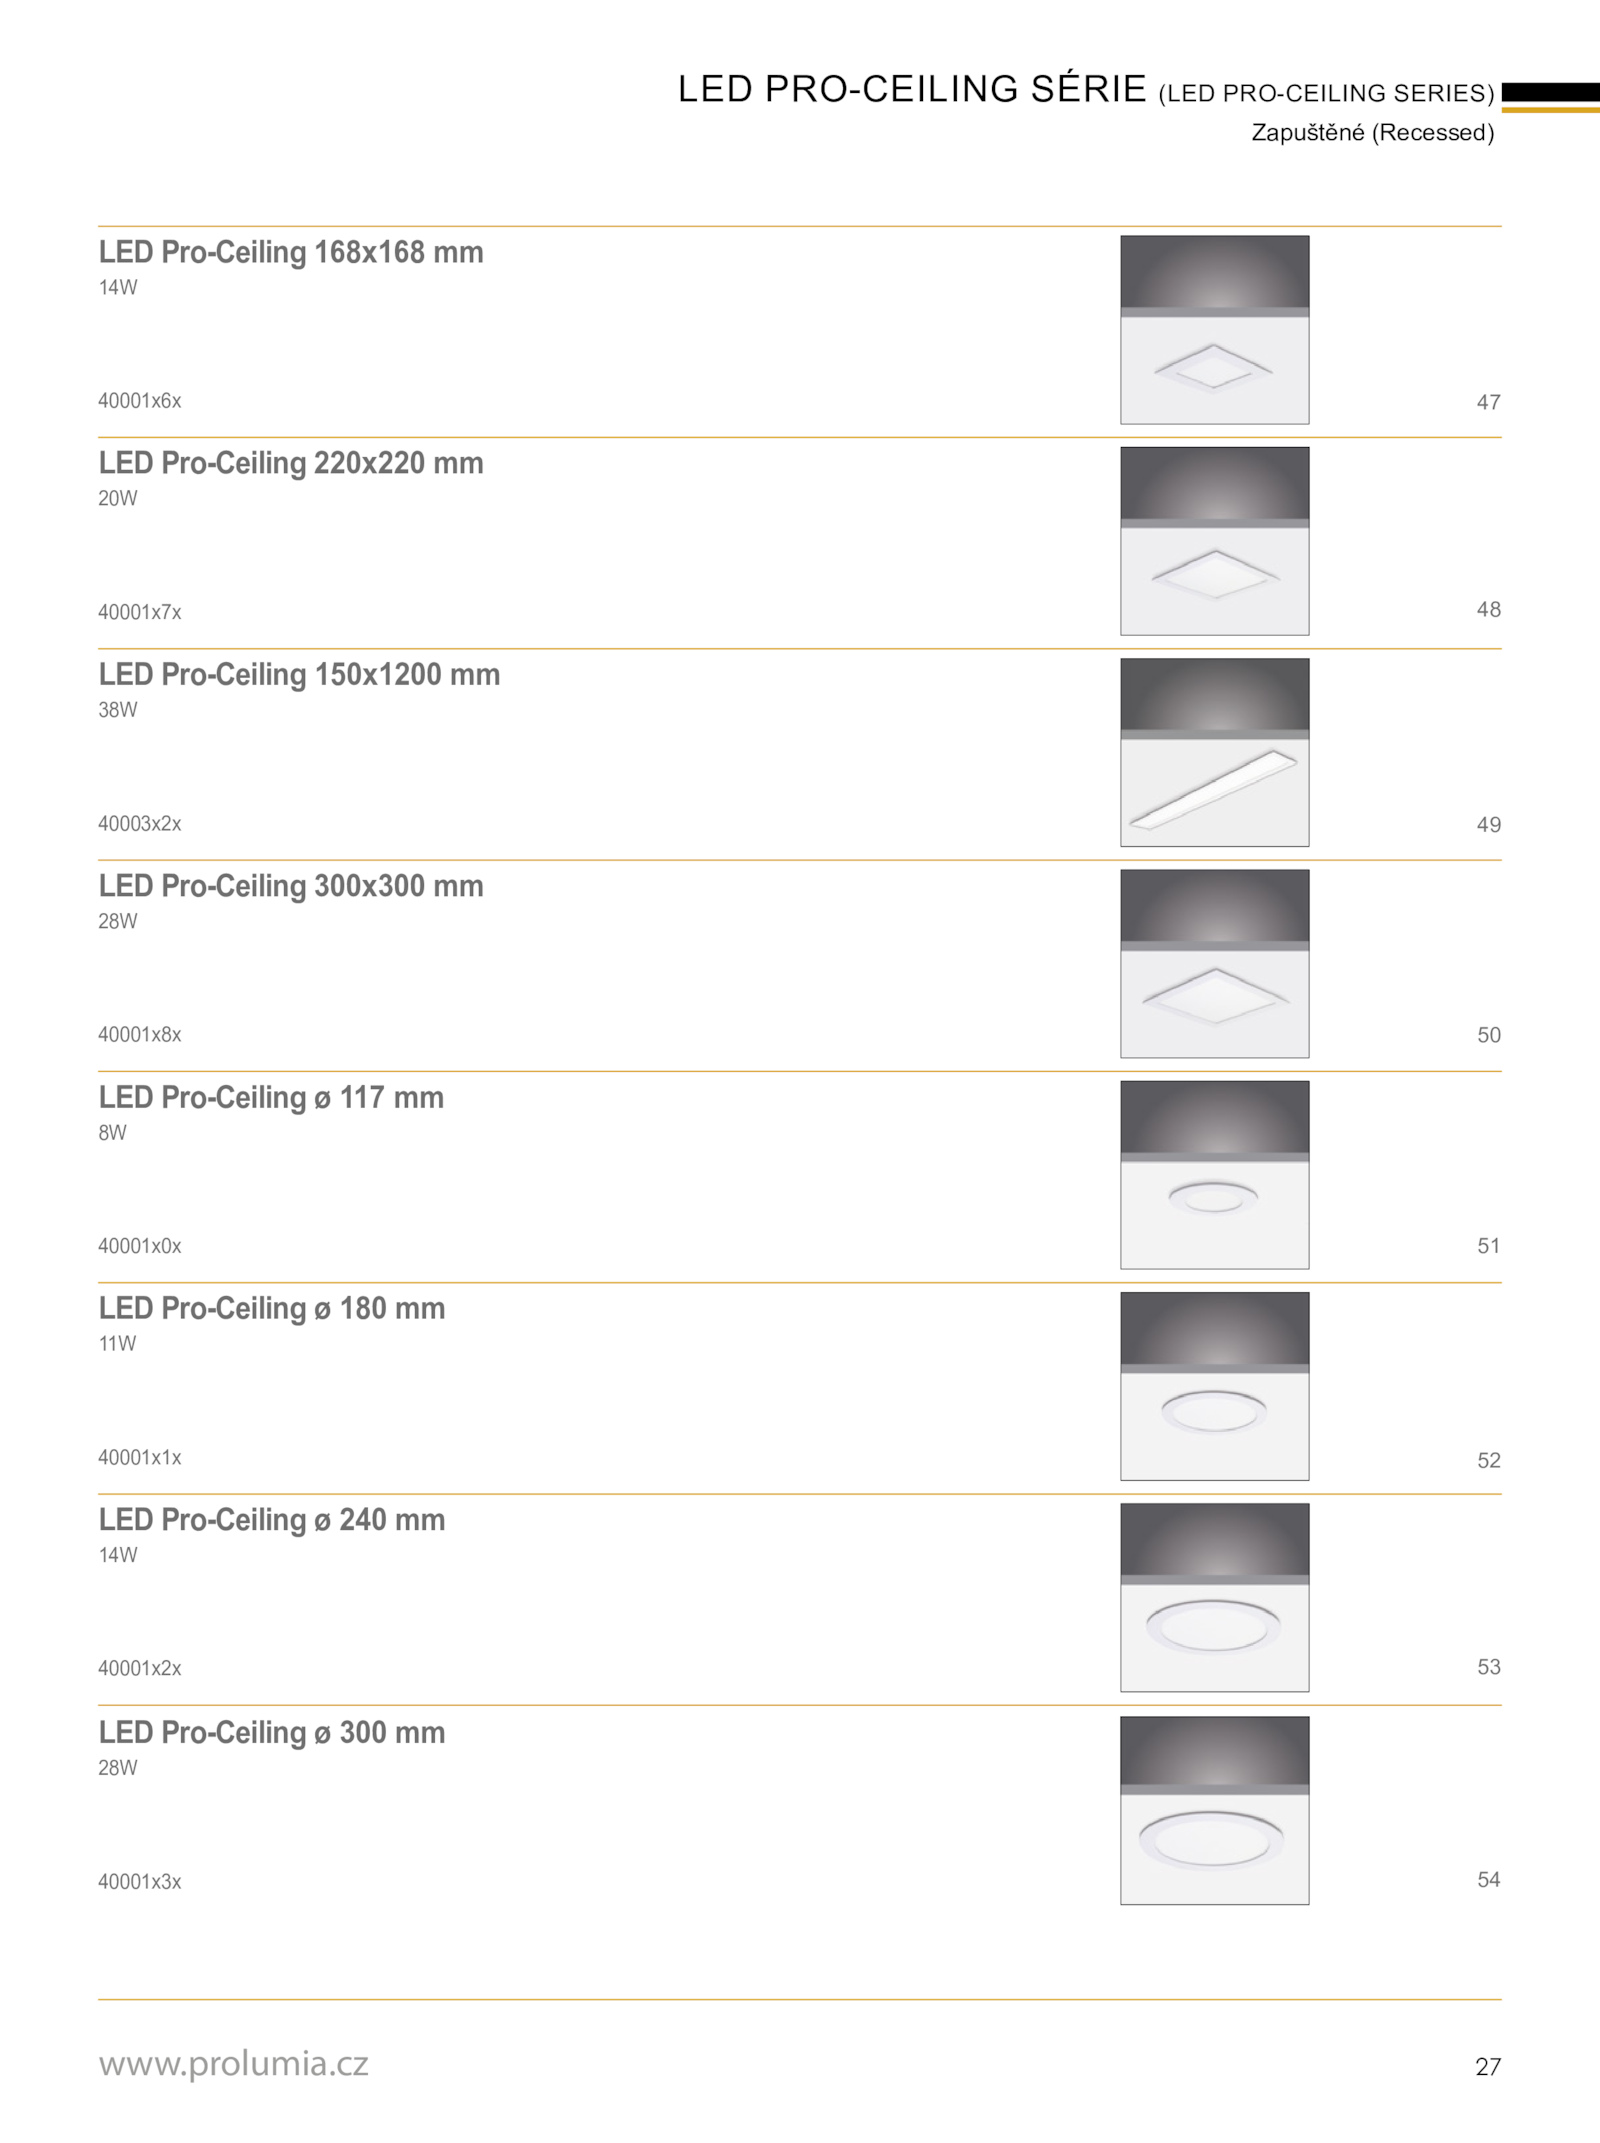
Task: Click the 150x1200 mm linear panel image
Action: click(x=1214, y=752)
